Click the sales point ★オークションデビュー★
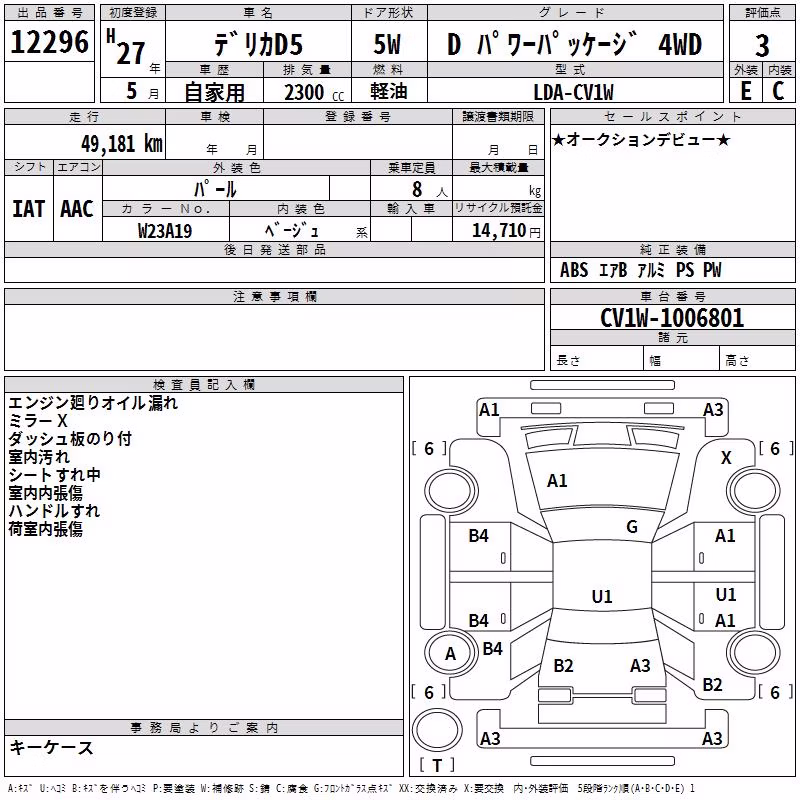 pyautogui.click(x=641, y=139)
